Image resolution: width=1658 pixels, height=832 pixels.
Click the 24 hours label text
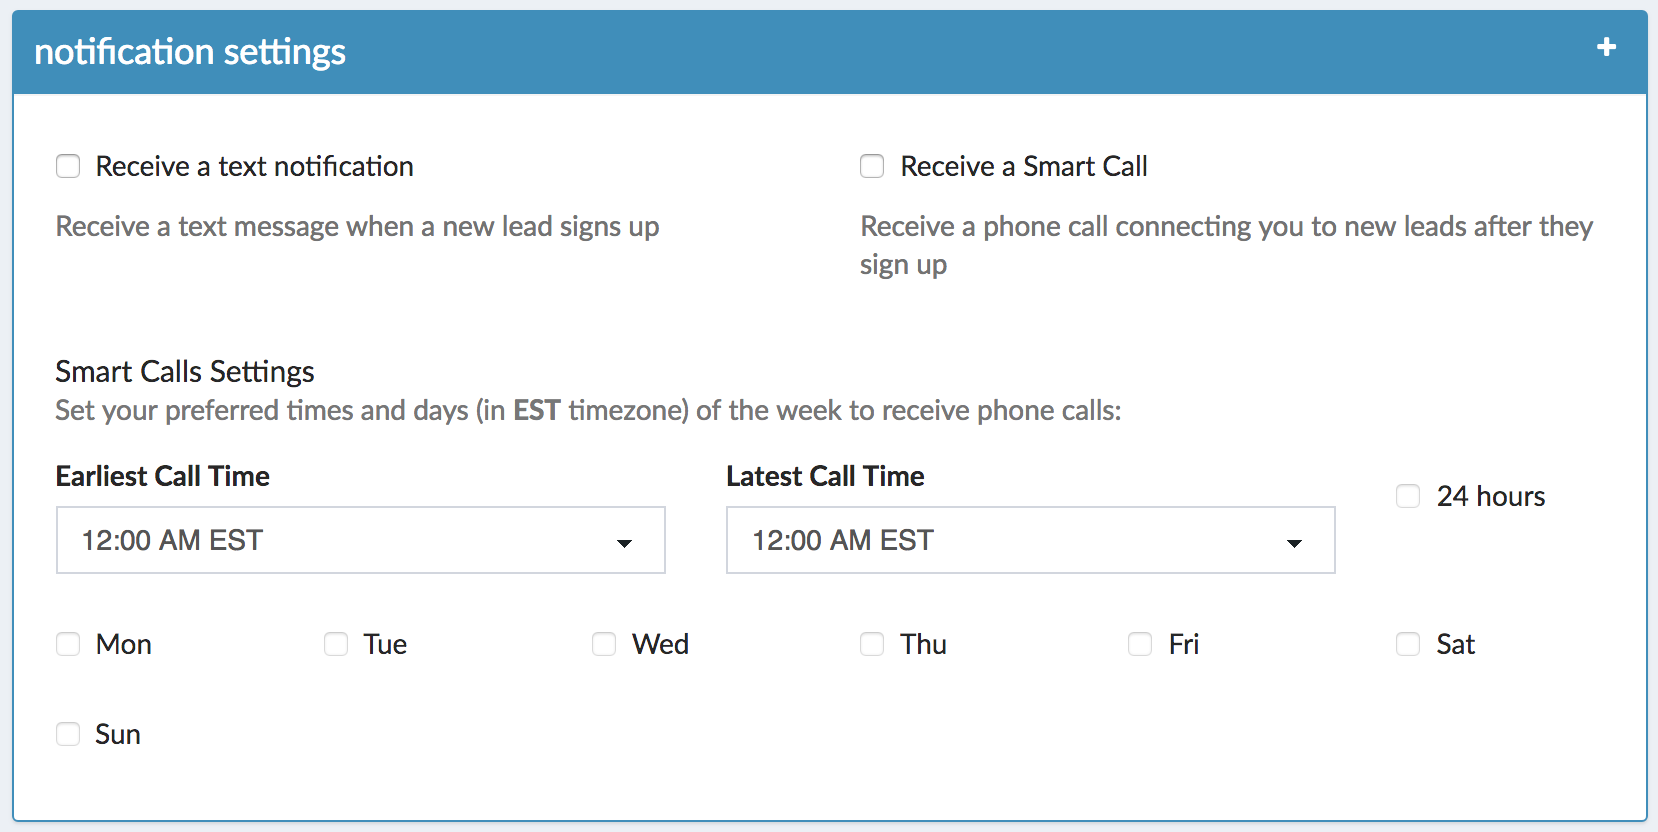[x=1490, y=496]
